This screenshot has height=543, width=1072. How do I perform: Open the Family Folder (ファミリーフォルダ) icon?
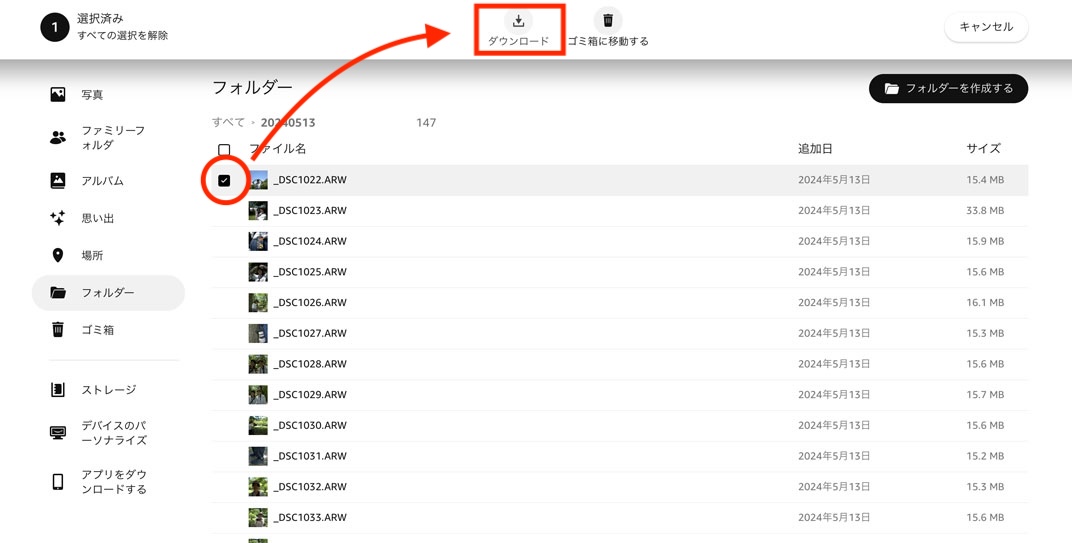click(x=58, y=137)
